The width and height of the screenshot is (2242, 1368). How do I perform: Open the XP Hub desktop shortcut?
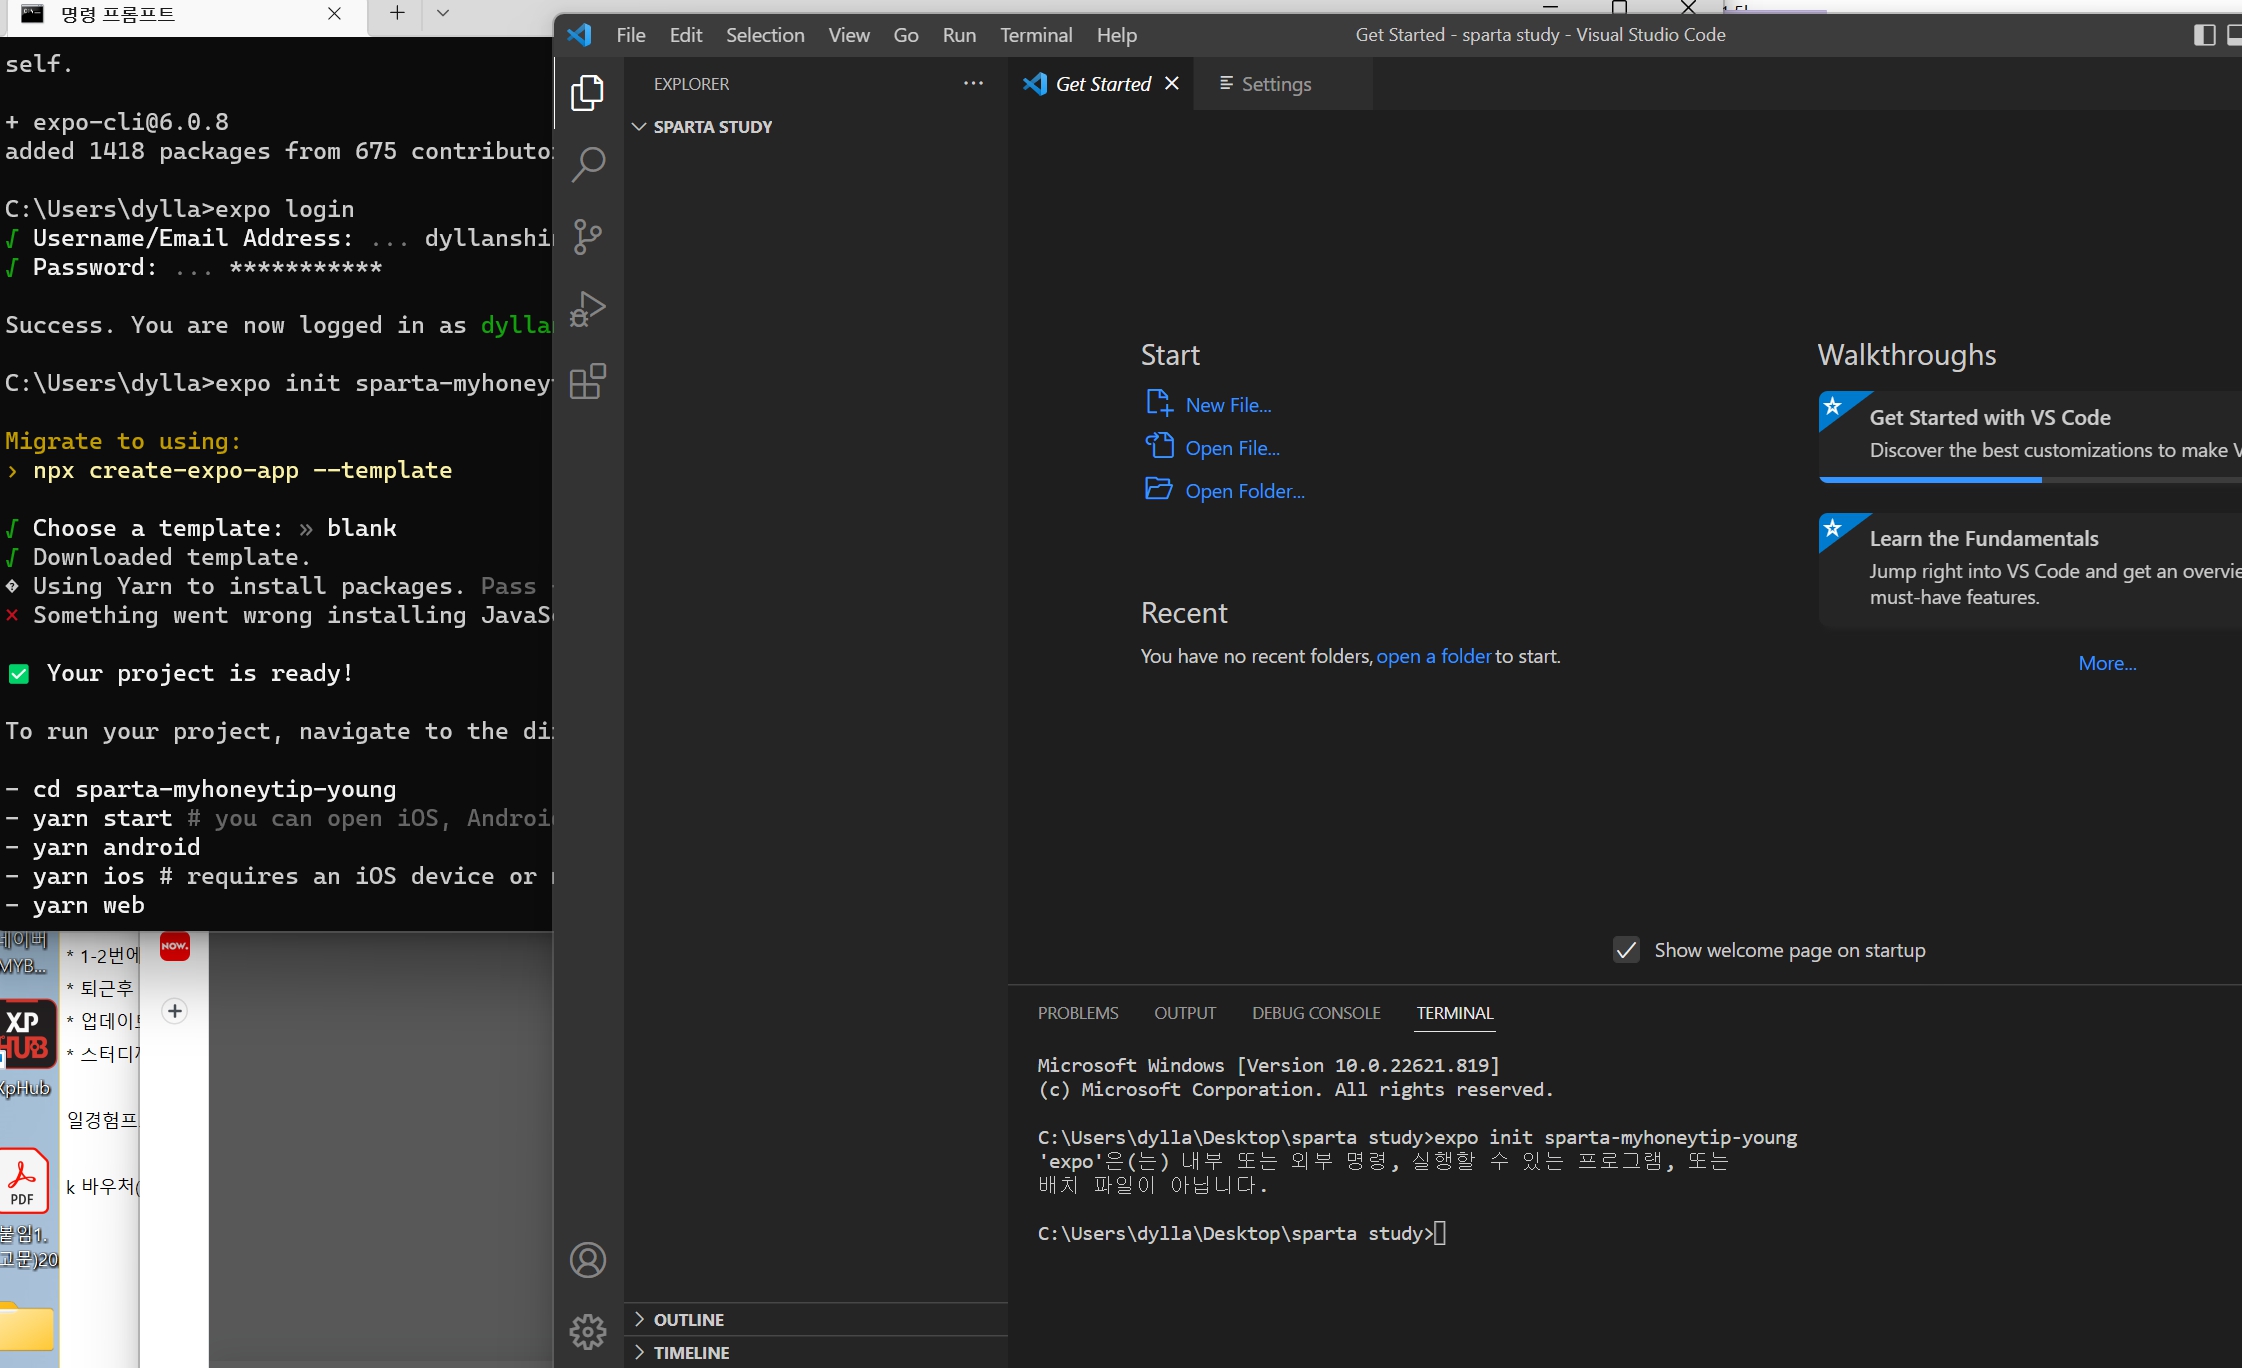pyautogui.click(x=27, y=1047)
